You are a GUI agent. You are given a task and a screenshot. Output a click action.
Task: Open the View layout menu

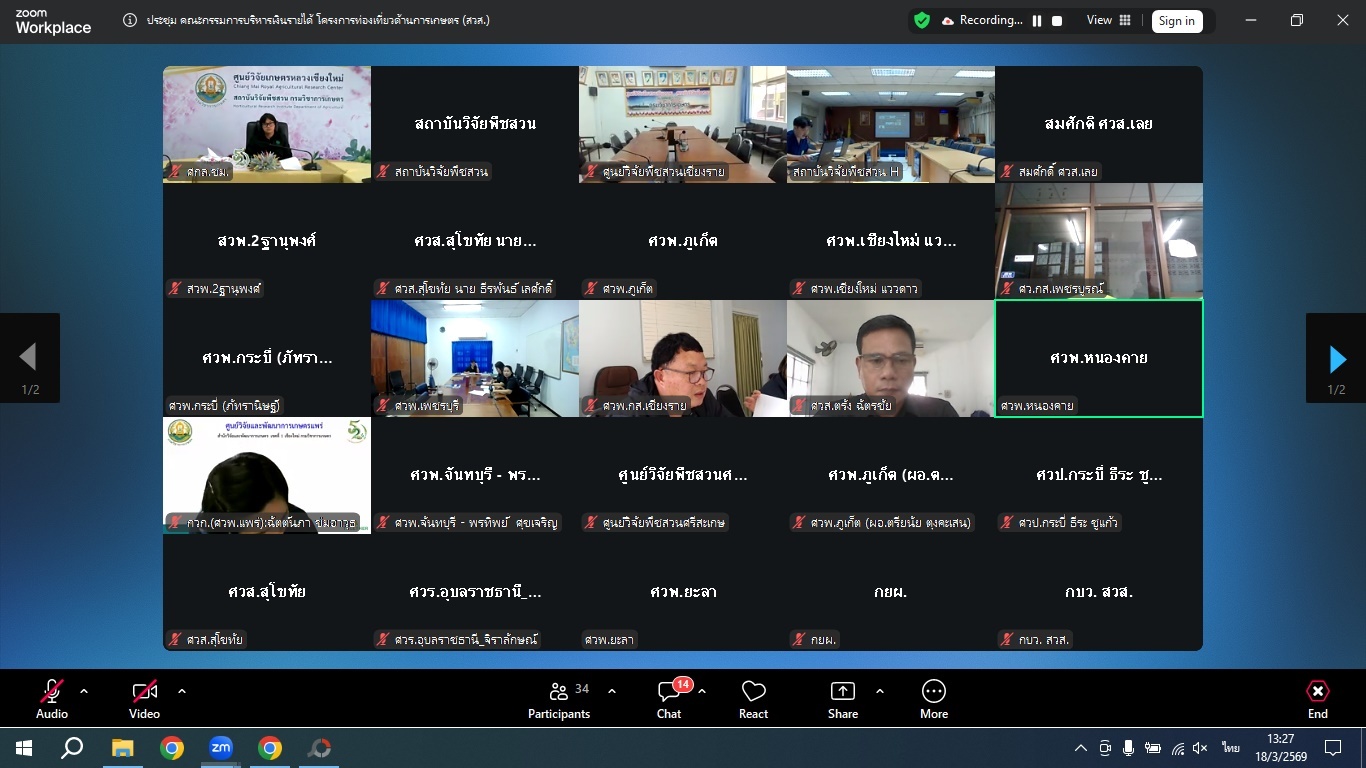(1109, 20)
